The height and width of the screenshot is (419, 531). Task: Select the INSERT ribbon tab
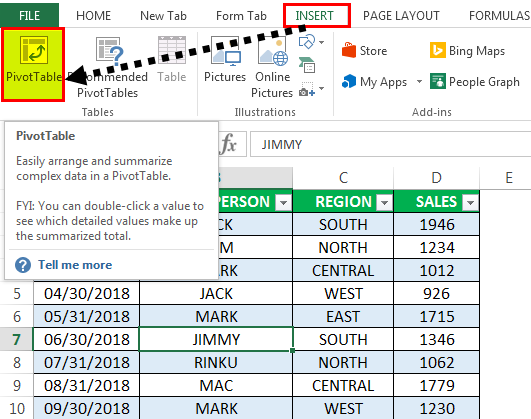tap(315, 16)
